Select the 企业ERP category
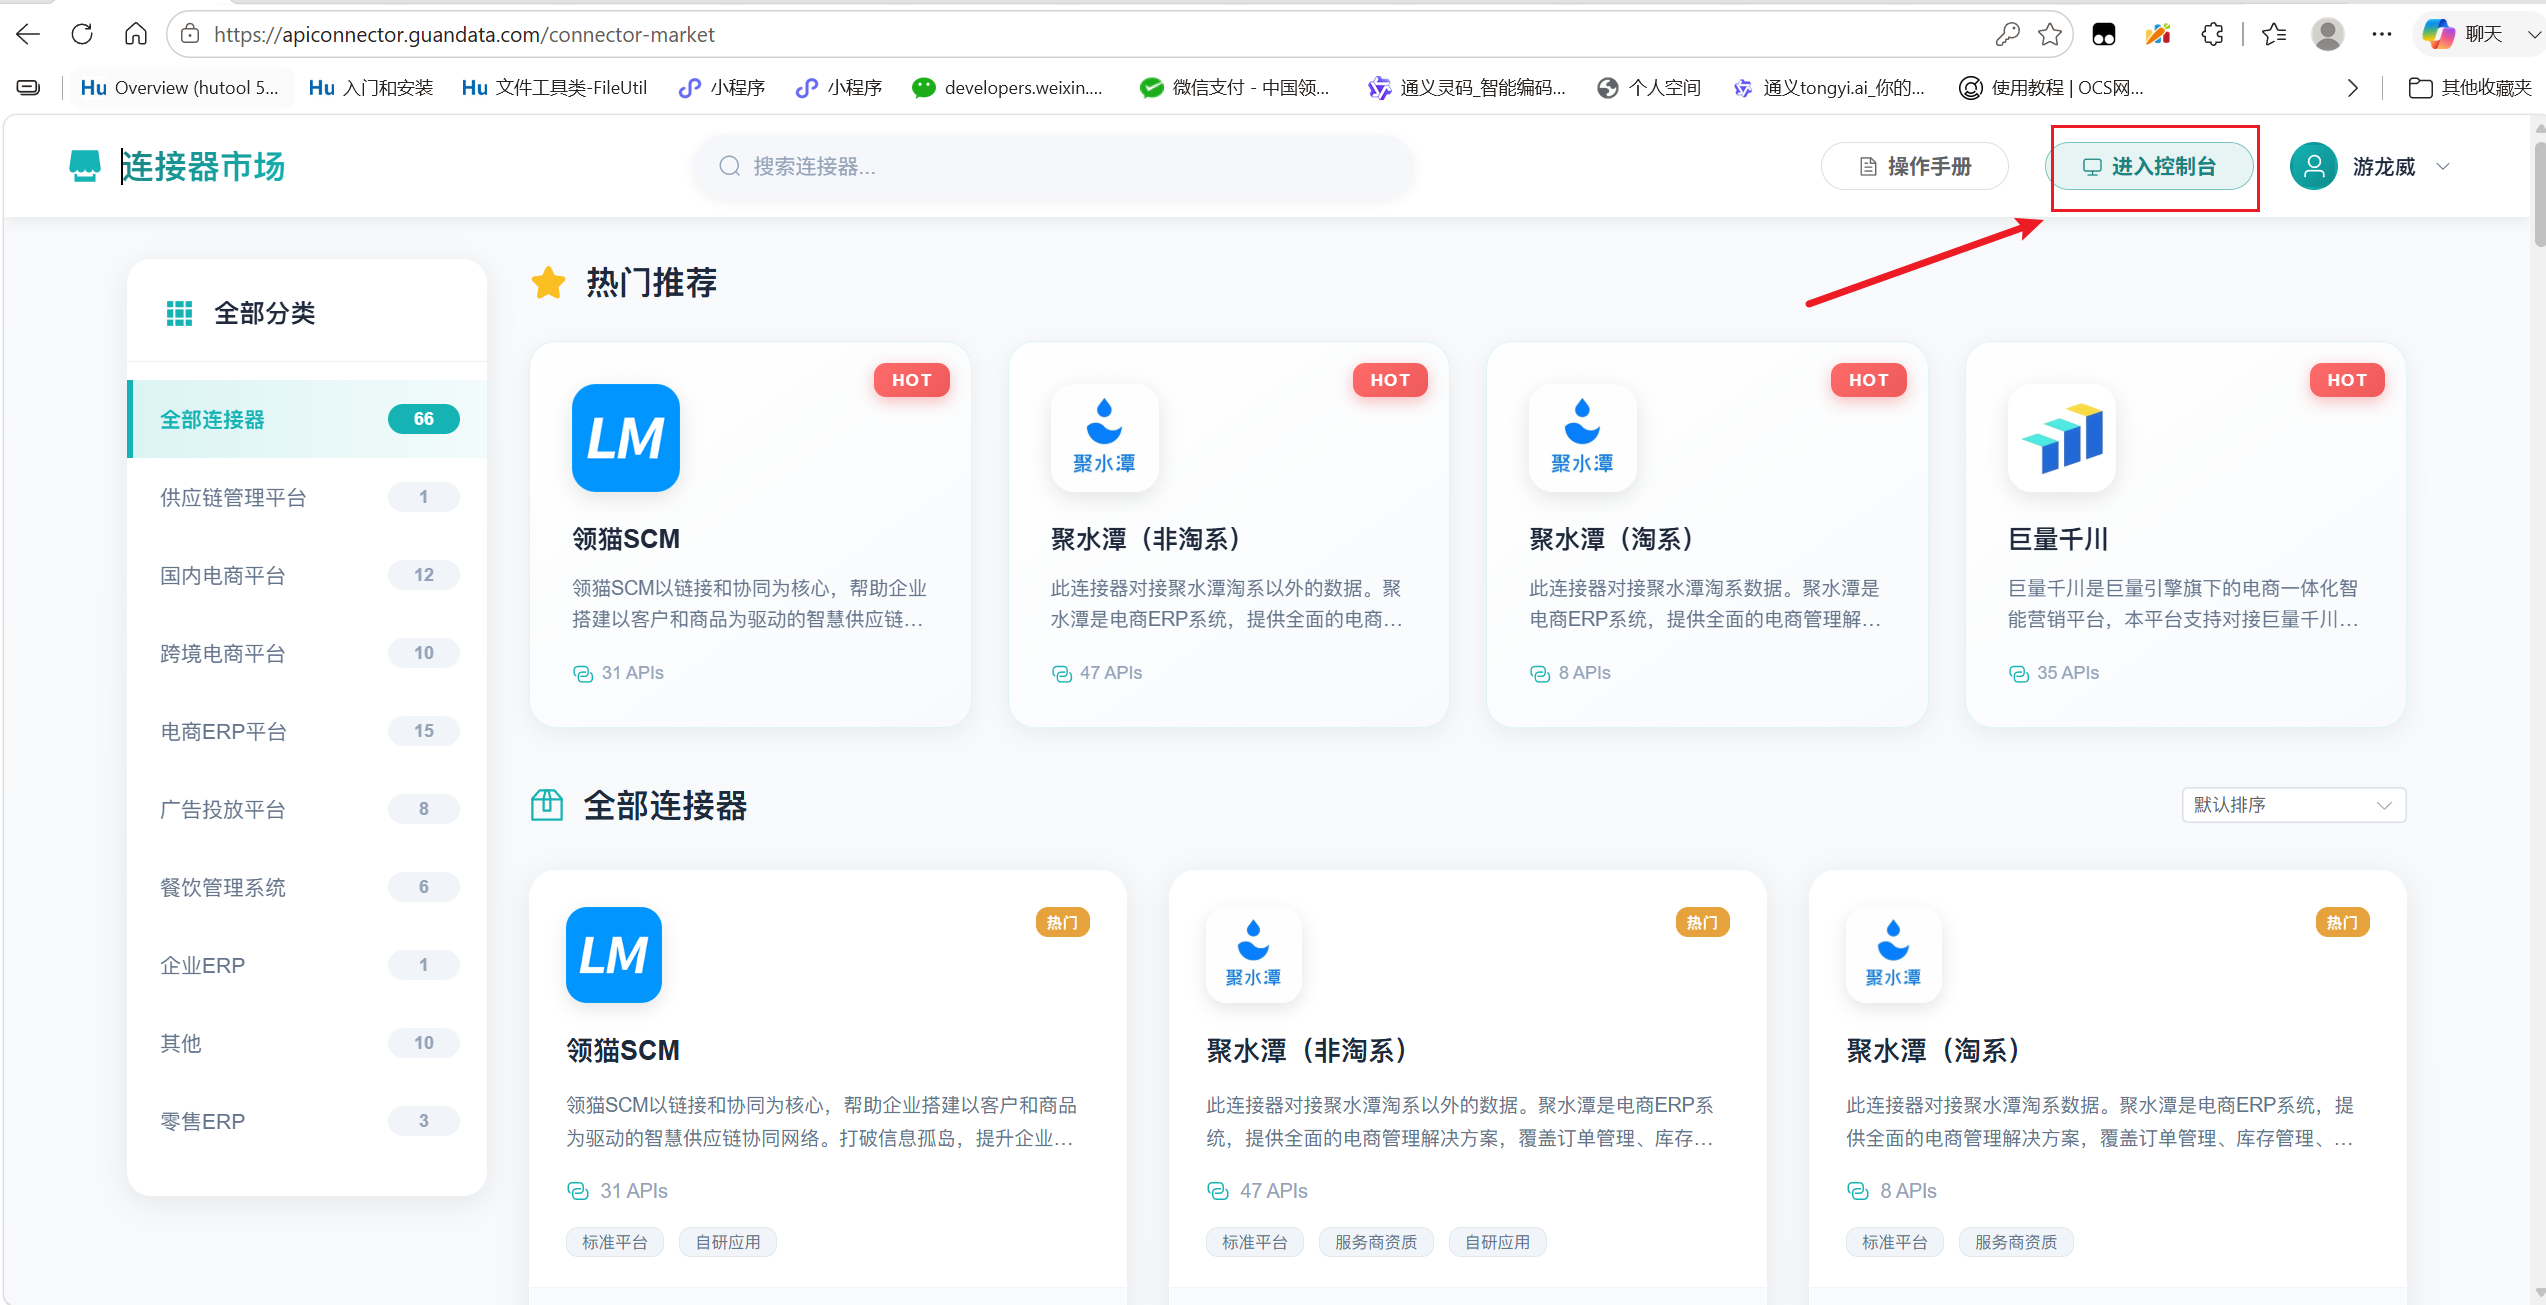The height and width of the screenshot is (1305, 2546). pos(307,965)
